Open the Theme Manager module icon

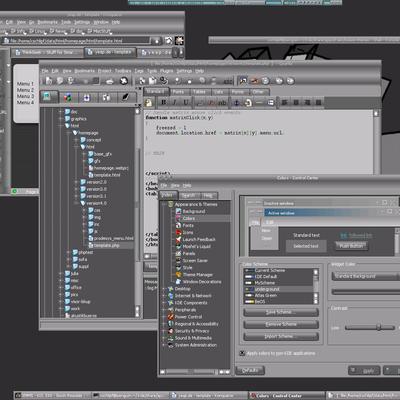click(x=178, y=275)
